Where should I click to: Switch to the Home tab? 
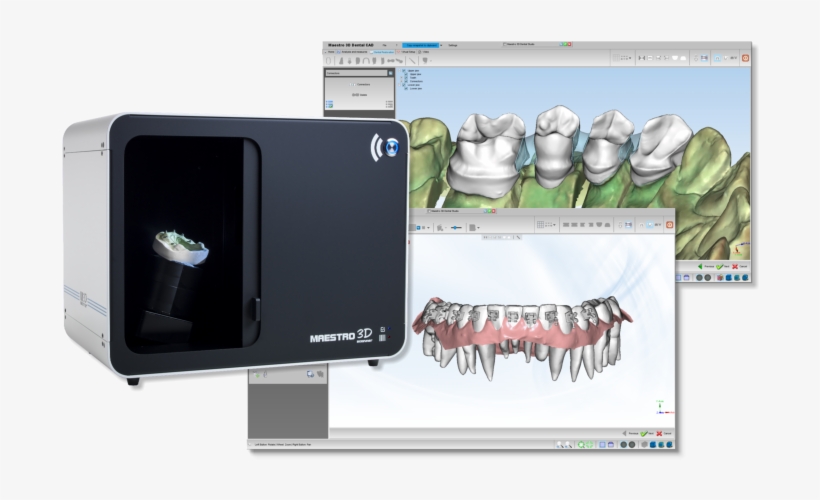(331, 52)
